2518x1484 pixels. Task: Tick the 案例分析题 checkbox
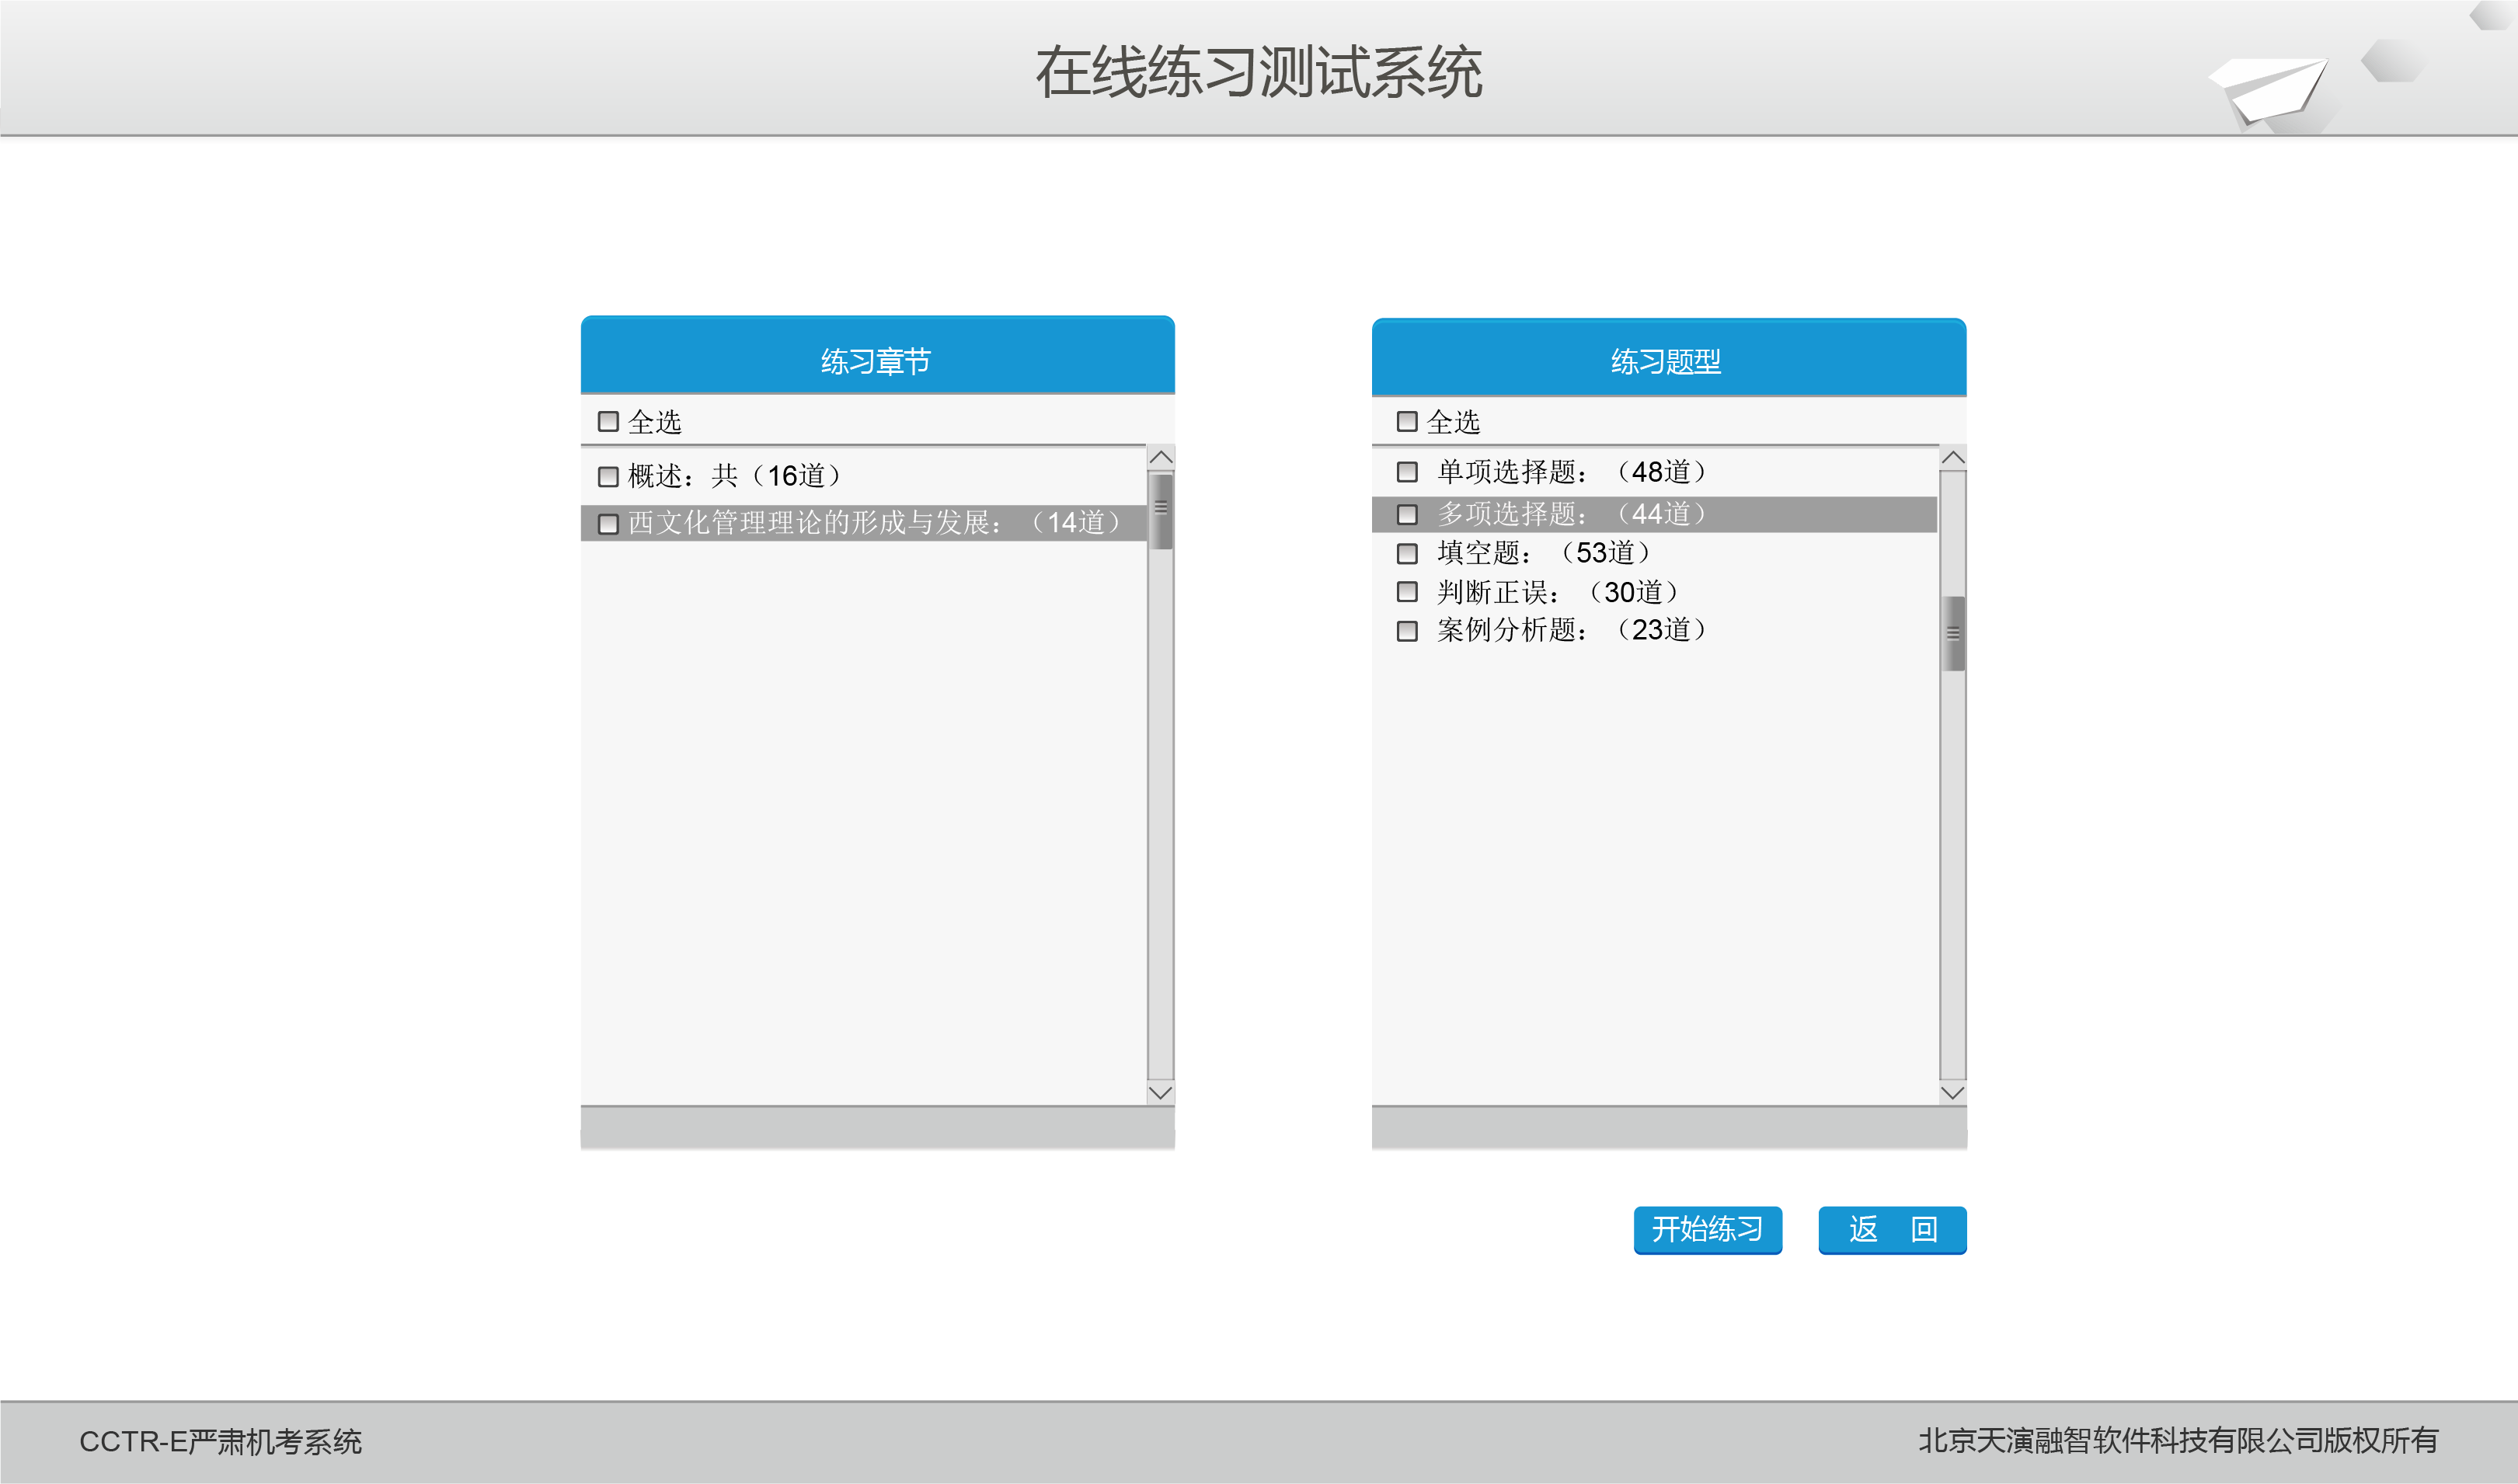tap(1407, 631)
